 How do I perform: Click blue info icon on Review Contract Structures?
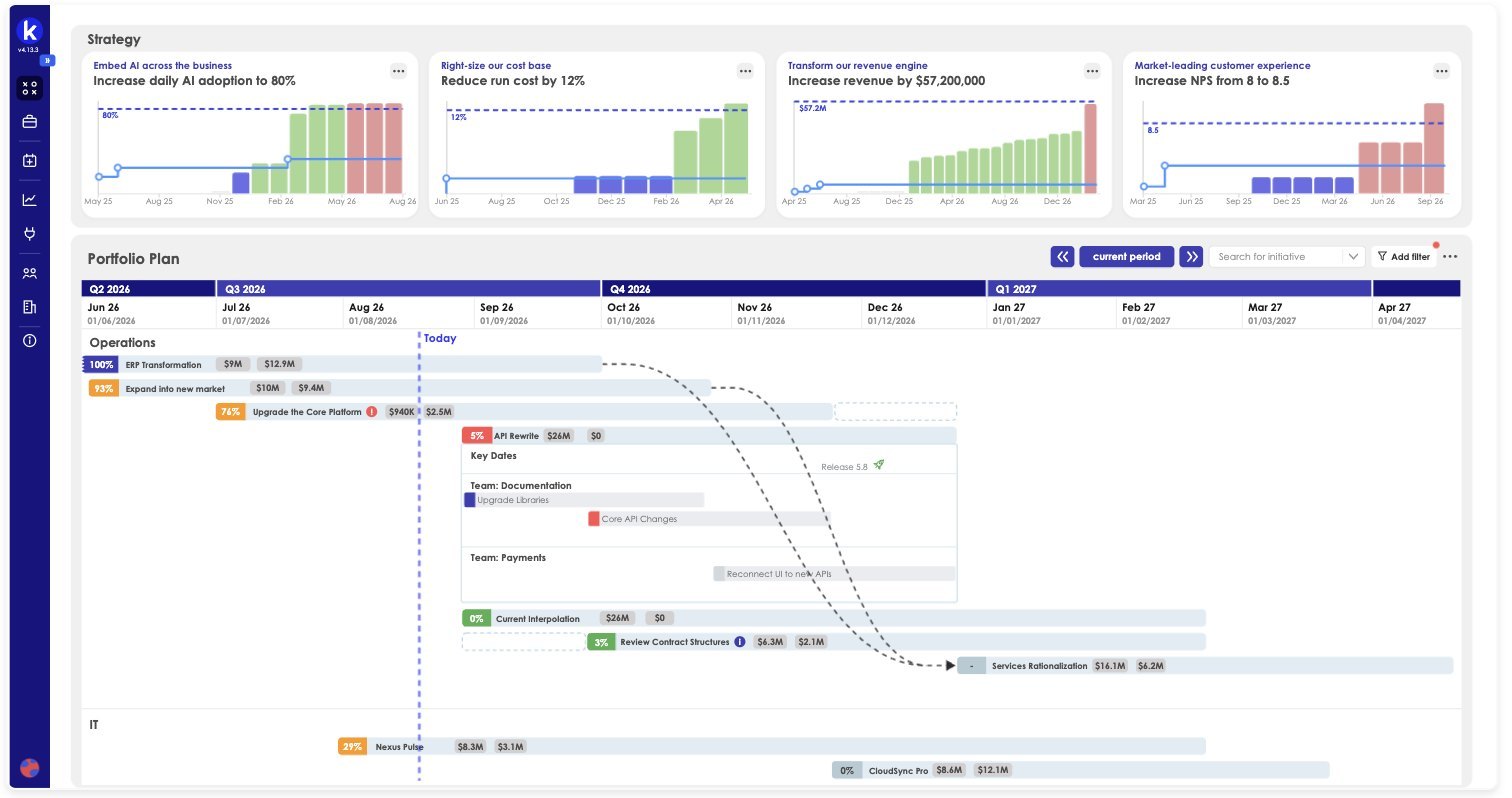click(740, 642)
